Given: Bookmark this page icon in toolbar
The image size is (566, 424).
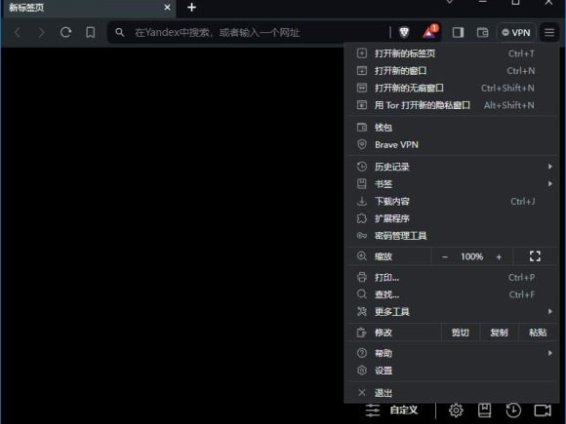Looking at the screenshot, I should click(90, 32).
